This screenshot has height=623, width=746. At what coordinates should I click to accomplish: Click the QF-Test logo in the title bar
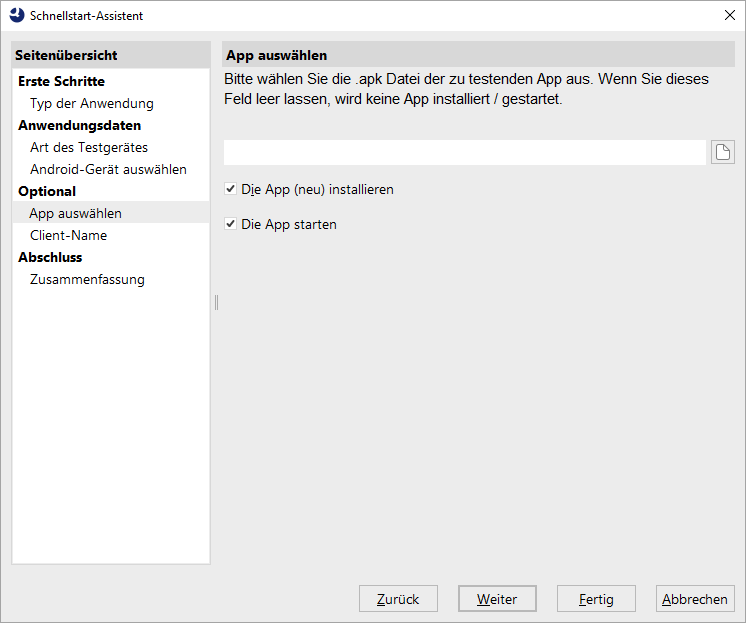pyautogui.click(x=16, y=15)
